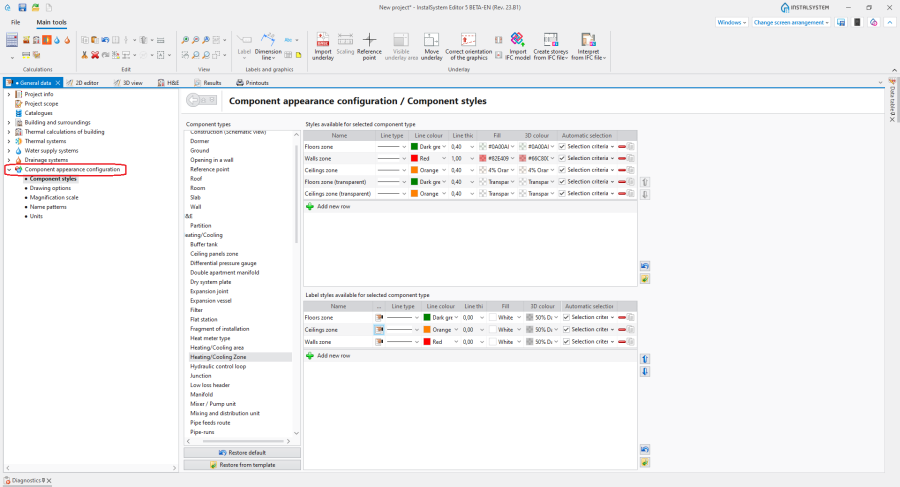This screenshot has height=487, width=900.
Task: Toggle automatic selection for Floors zone (transparent)
Action: tap(562, 182)
